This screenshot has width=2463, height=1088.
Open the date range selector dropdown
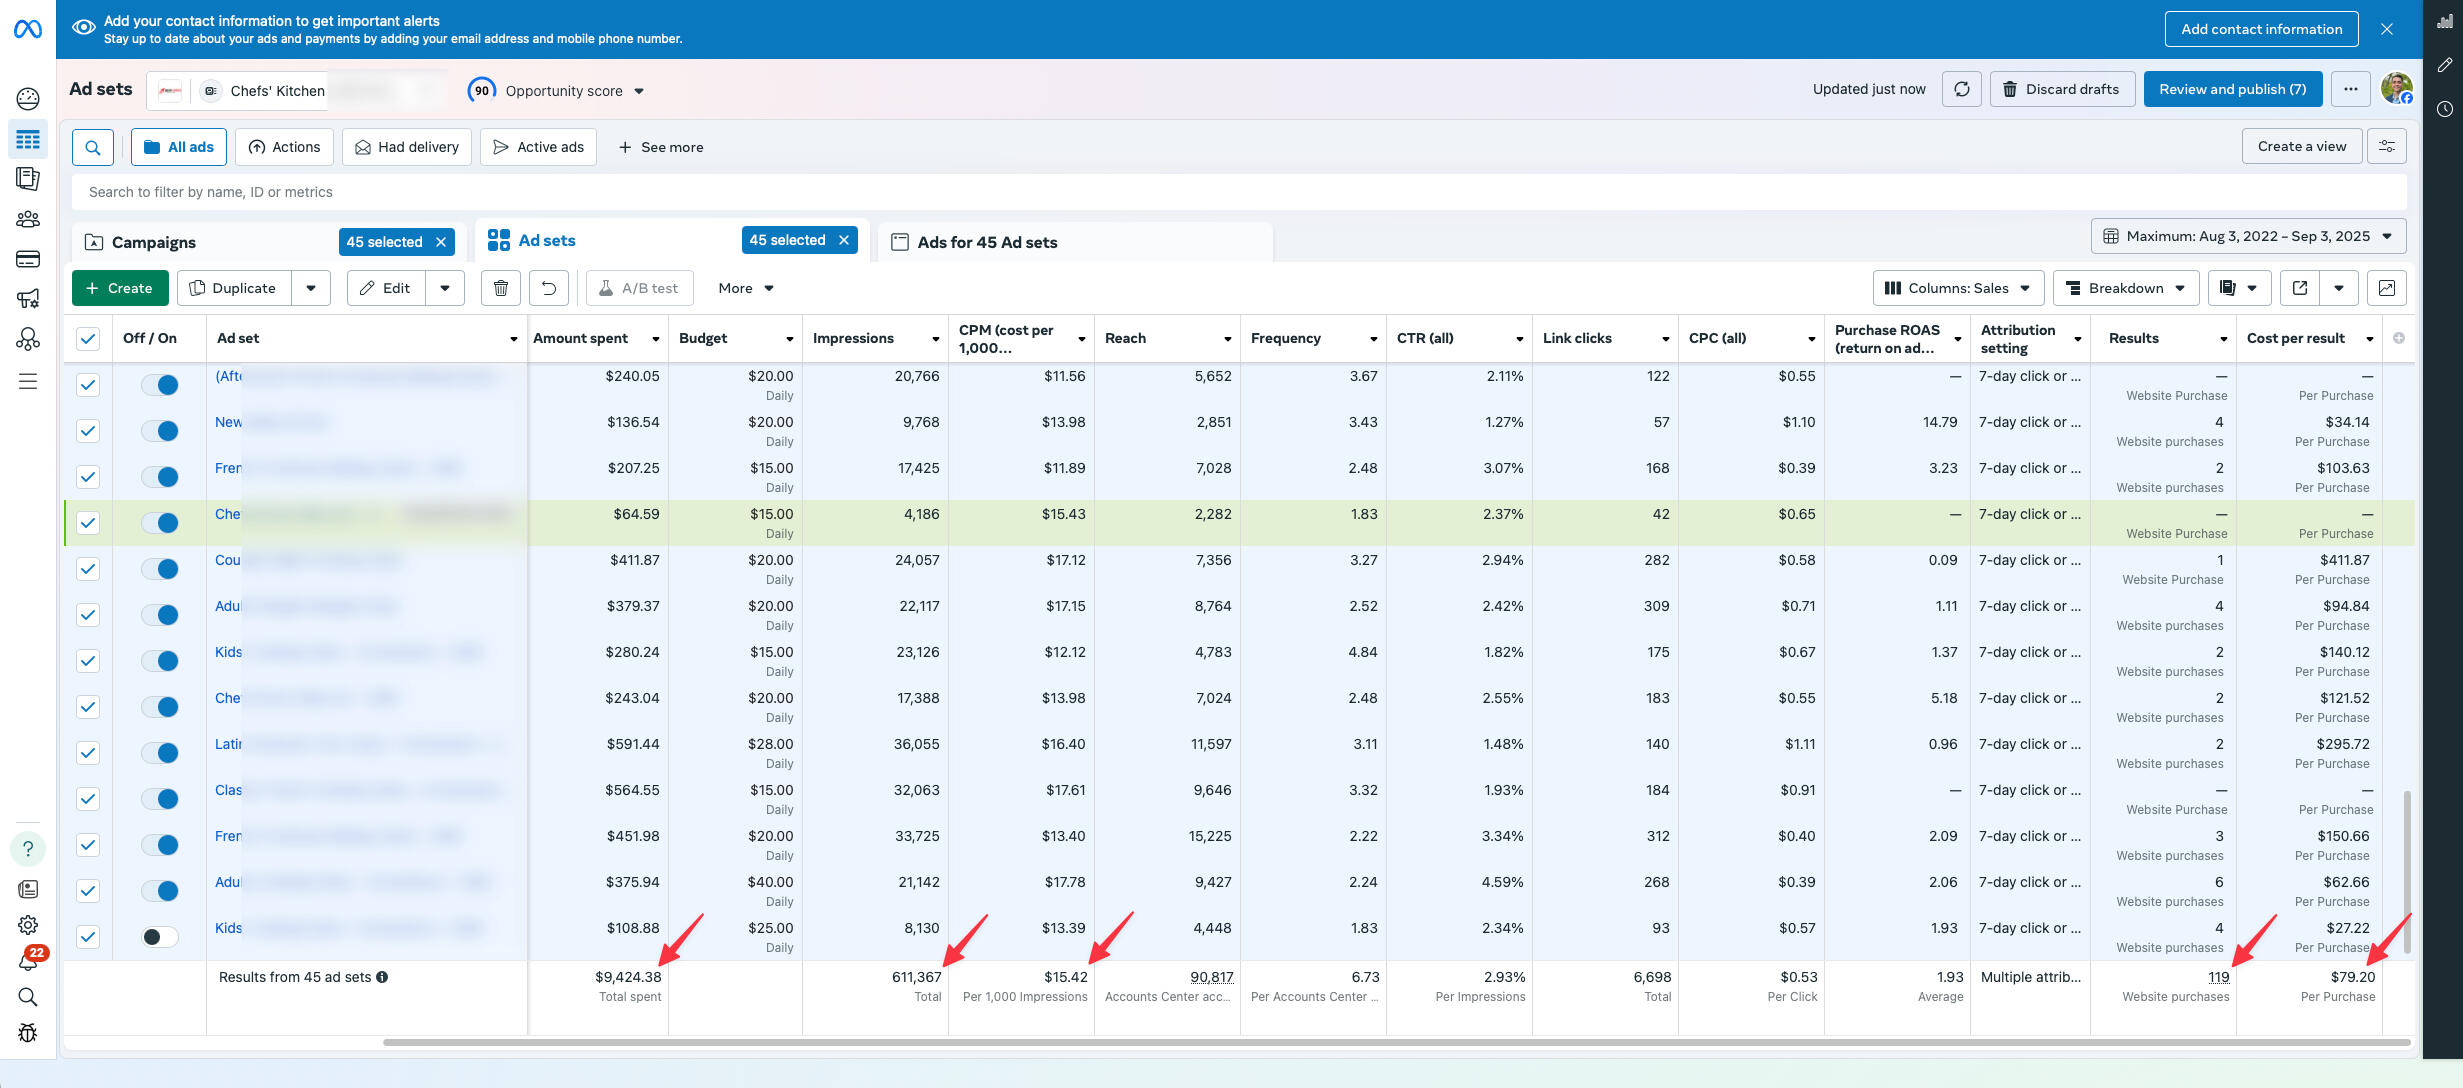[2247, 237]
